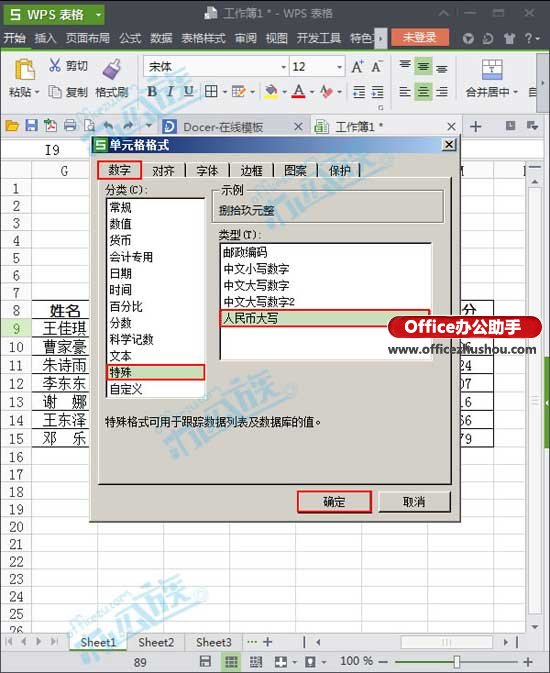Click the zoom slider handle
Image resolution: width=550 pixels, height=673 pixels.
pyautogui.click(x=457, y=661)
